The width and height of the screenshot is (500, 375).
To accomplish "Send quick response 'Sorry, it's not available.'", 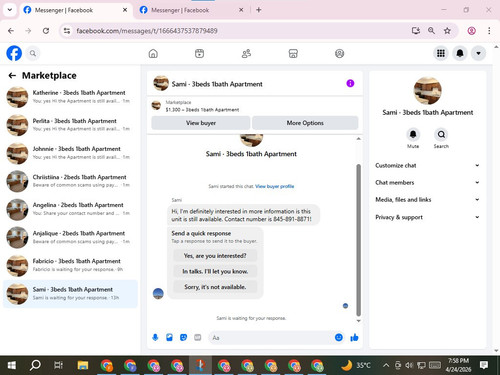I will (x=215, y=287).
